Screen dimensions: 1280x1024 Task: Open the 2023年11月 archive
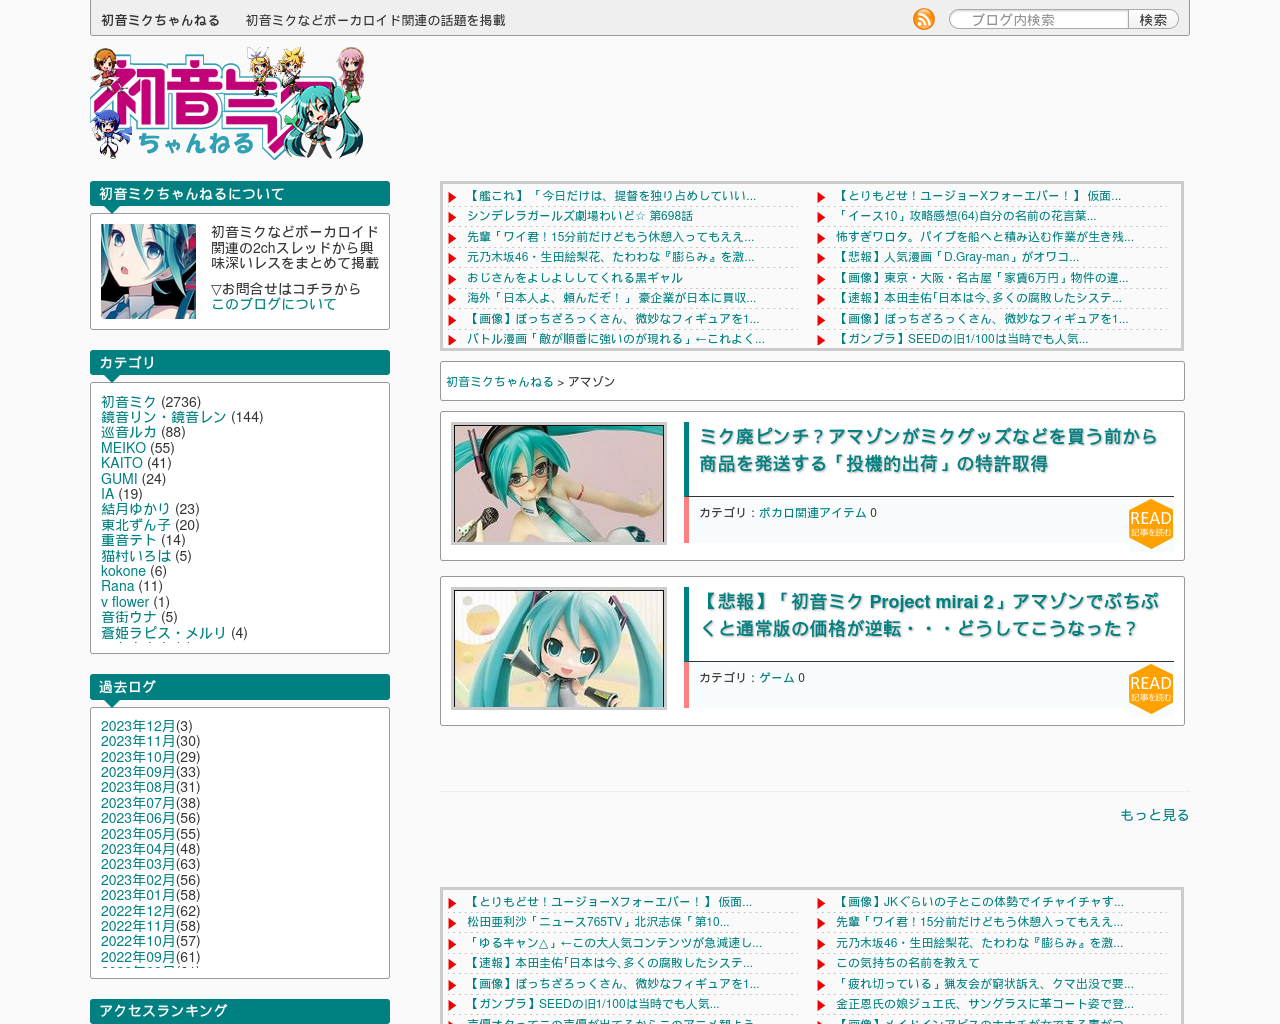pos(138,741)
